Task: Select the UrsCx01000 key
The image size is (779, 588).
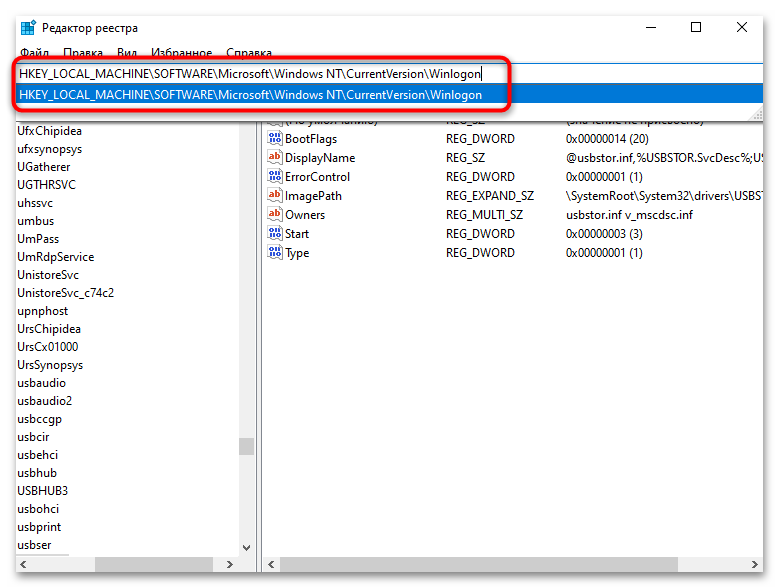Action: (48, 347)
